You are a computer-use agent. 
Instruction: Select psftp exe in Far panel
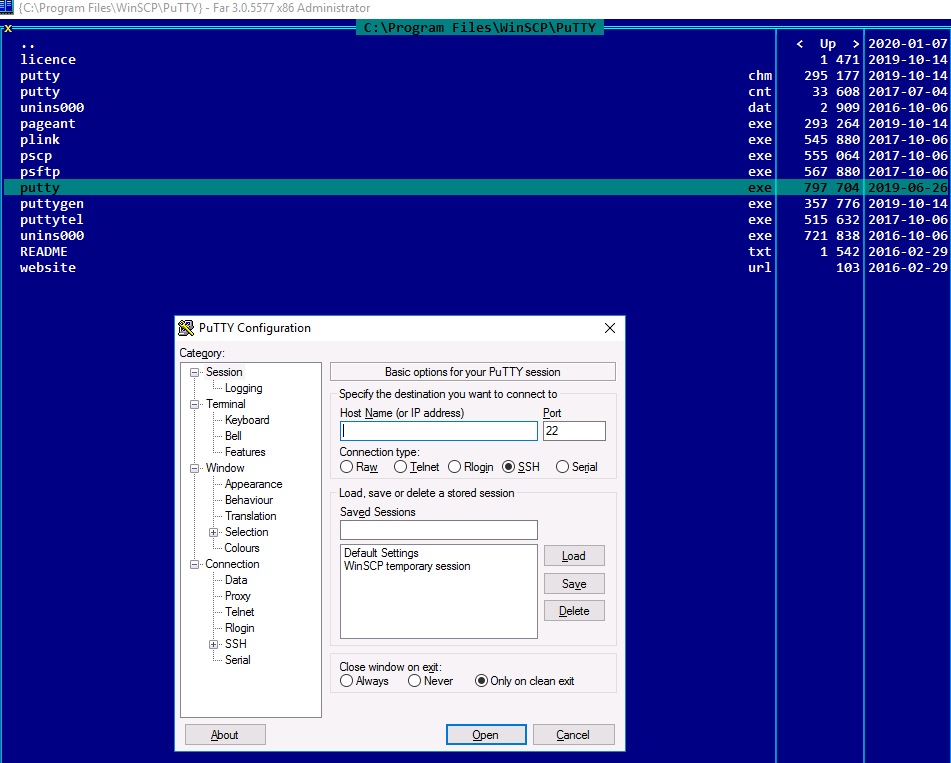tap(389, 172)
